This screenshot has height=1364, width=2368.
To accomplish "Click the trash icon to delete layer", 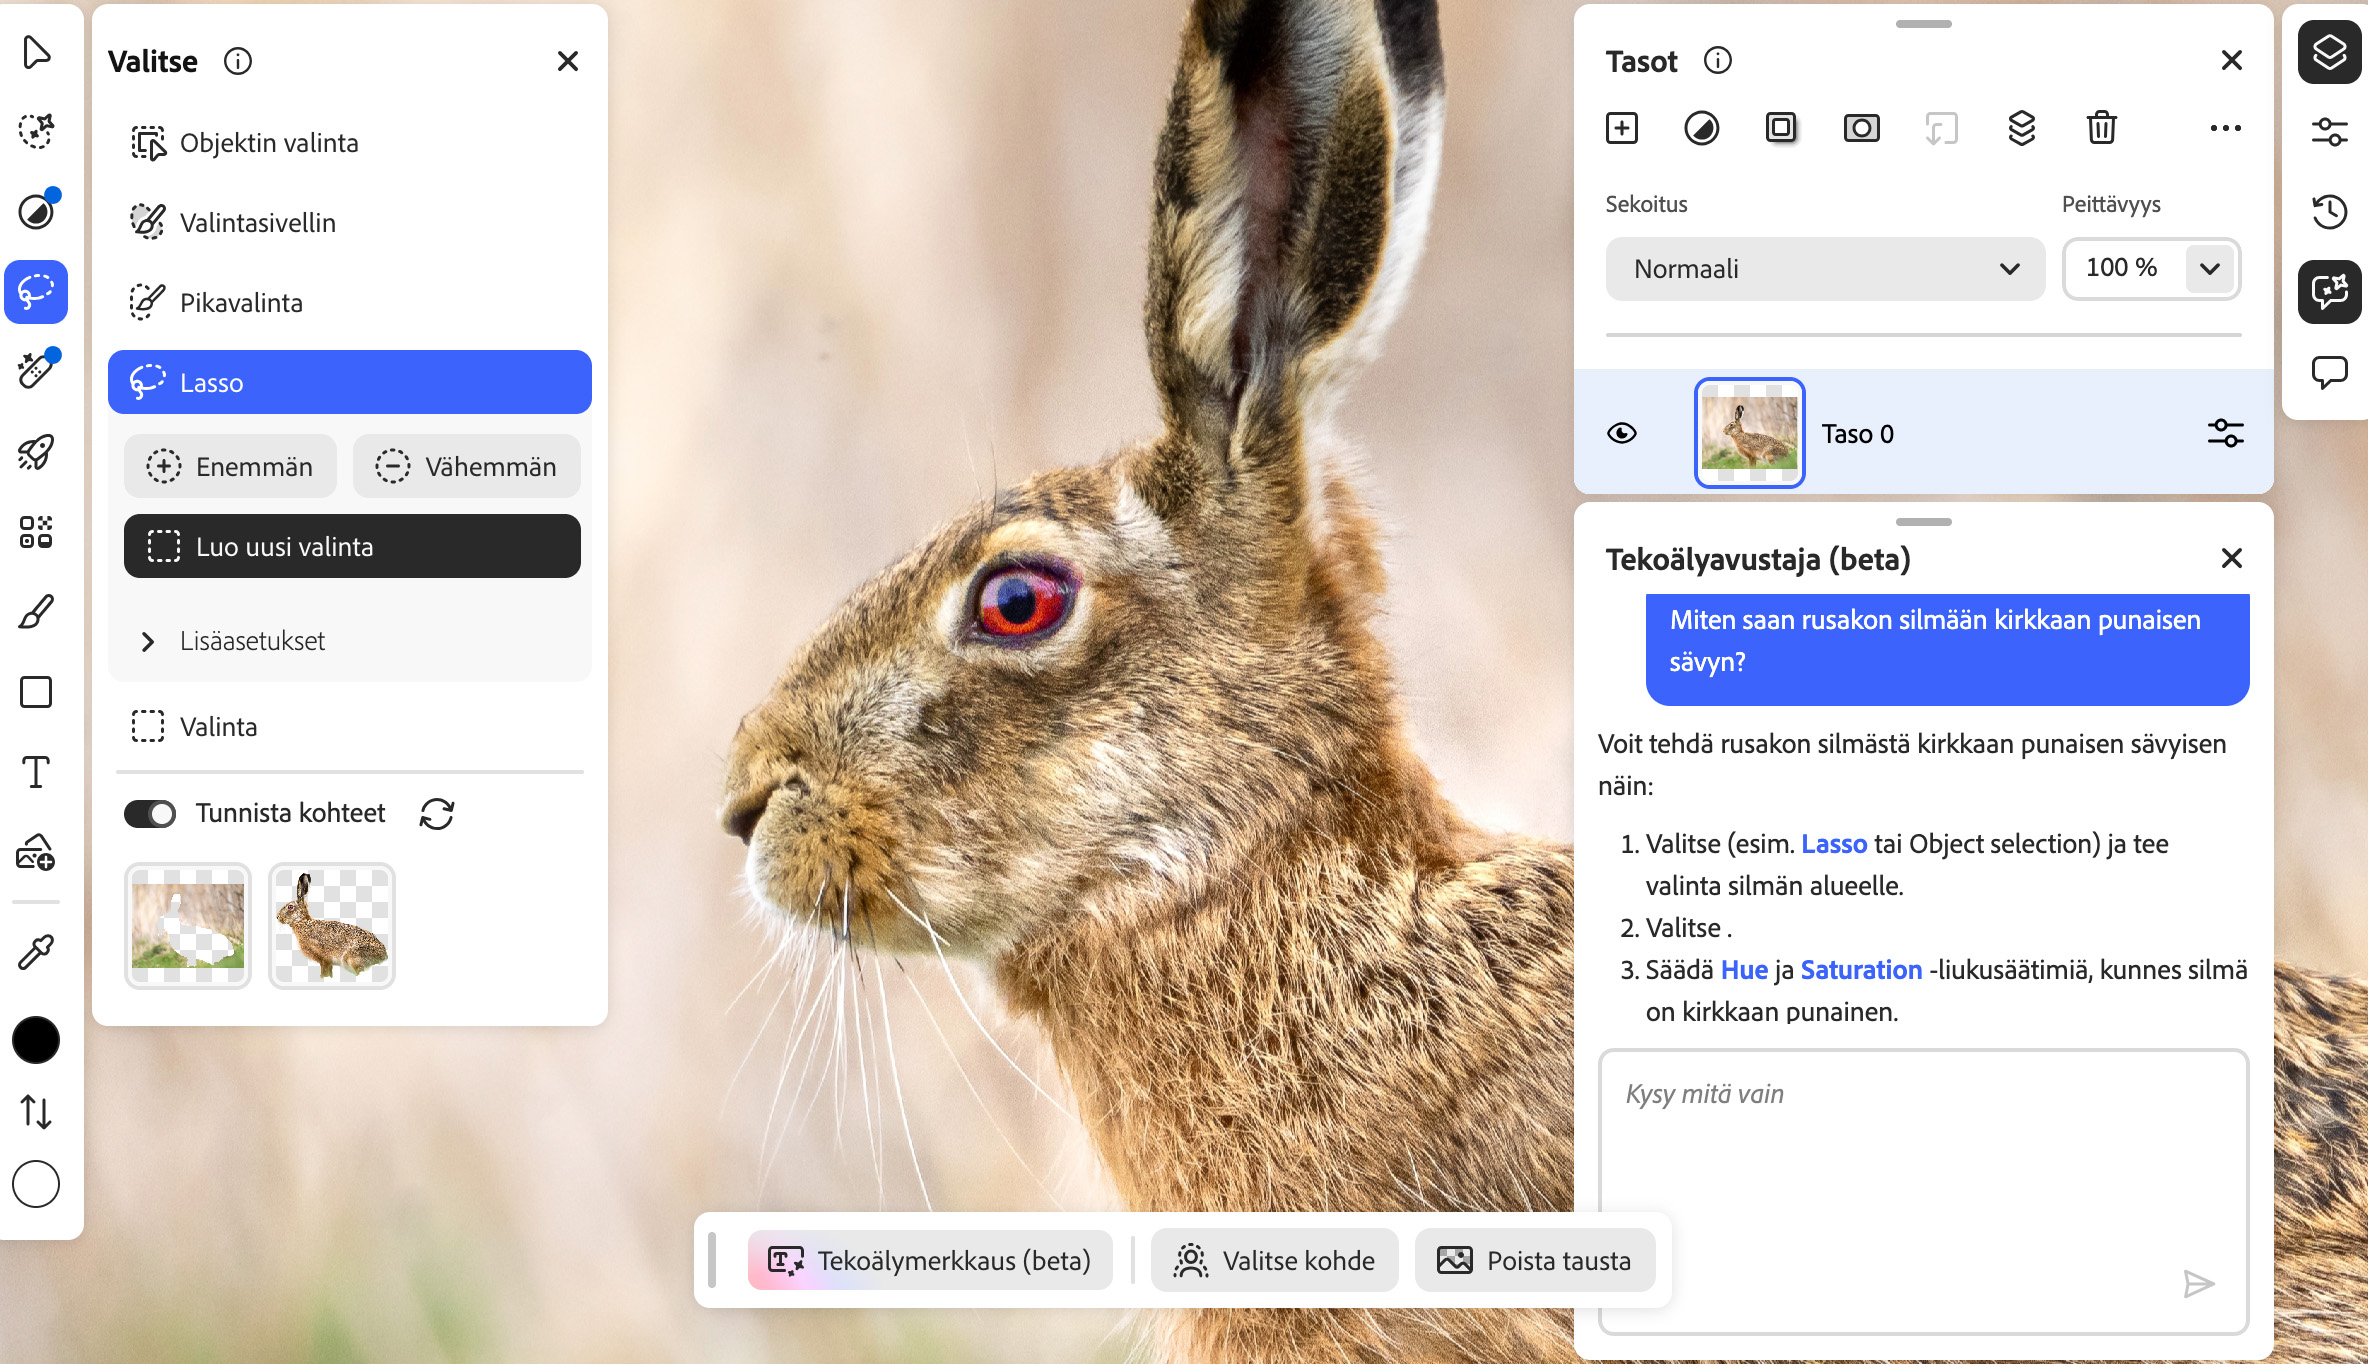I will pos(2101,128).
